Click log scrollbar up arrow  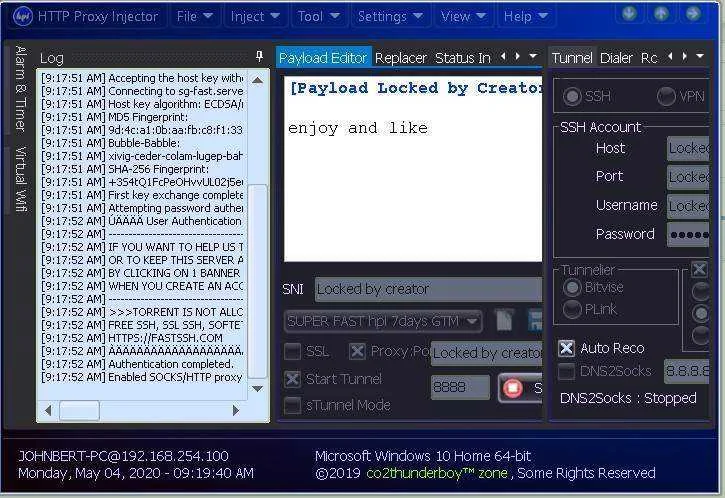click(258, 80)
